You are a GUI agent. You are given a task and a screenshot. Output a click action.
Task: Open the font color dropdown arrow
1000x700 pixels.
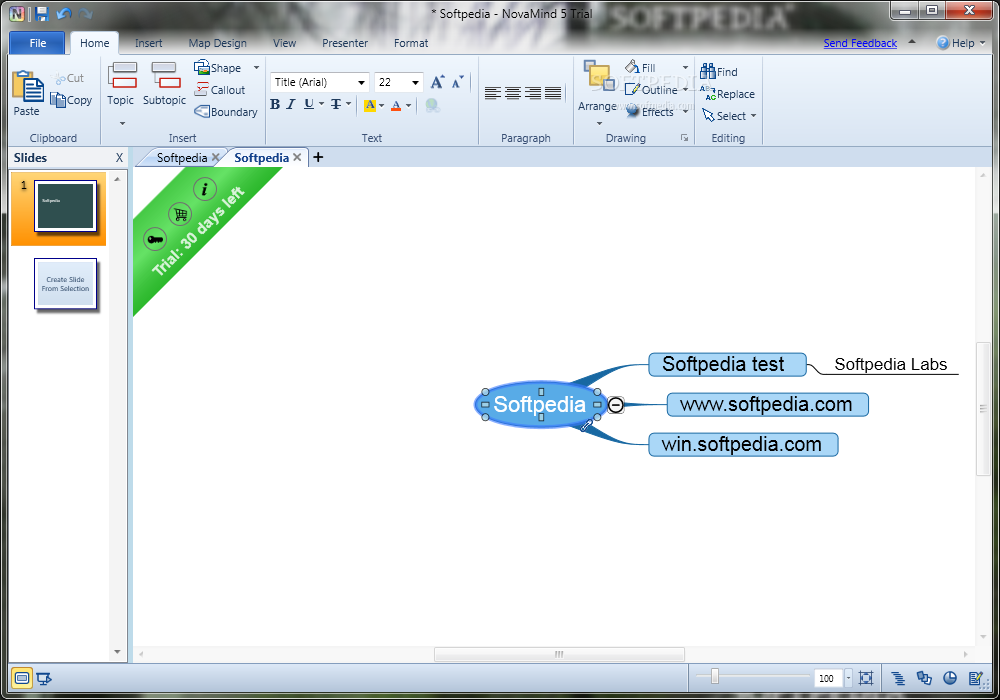(408, 105)
